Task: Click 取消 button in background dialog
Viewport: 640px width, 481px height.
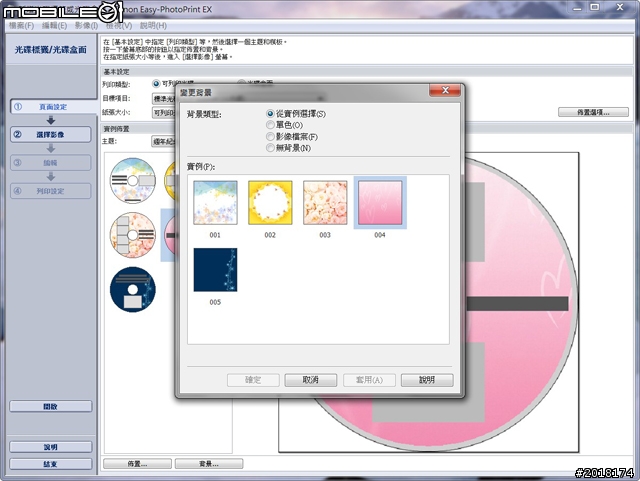Action: click(311, 380)
